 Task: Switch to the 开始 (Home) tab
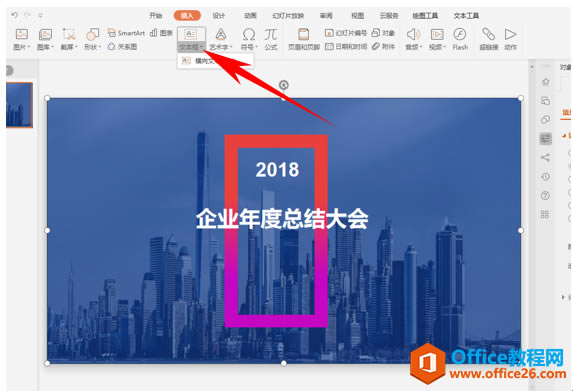pos(155,15)
